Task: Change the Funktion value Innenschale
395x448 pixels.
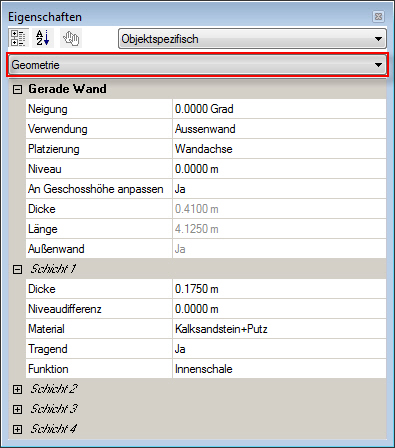Action: coord(279,369)
